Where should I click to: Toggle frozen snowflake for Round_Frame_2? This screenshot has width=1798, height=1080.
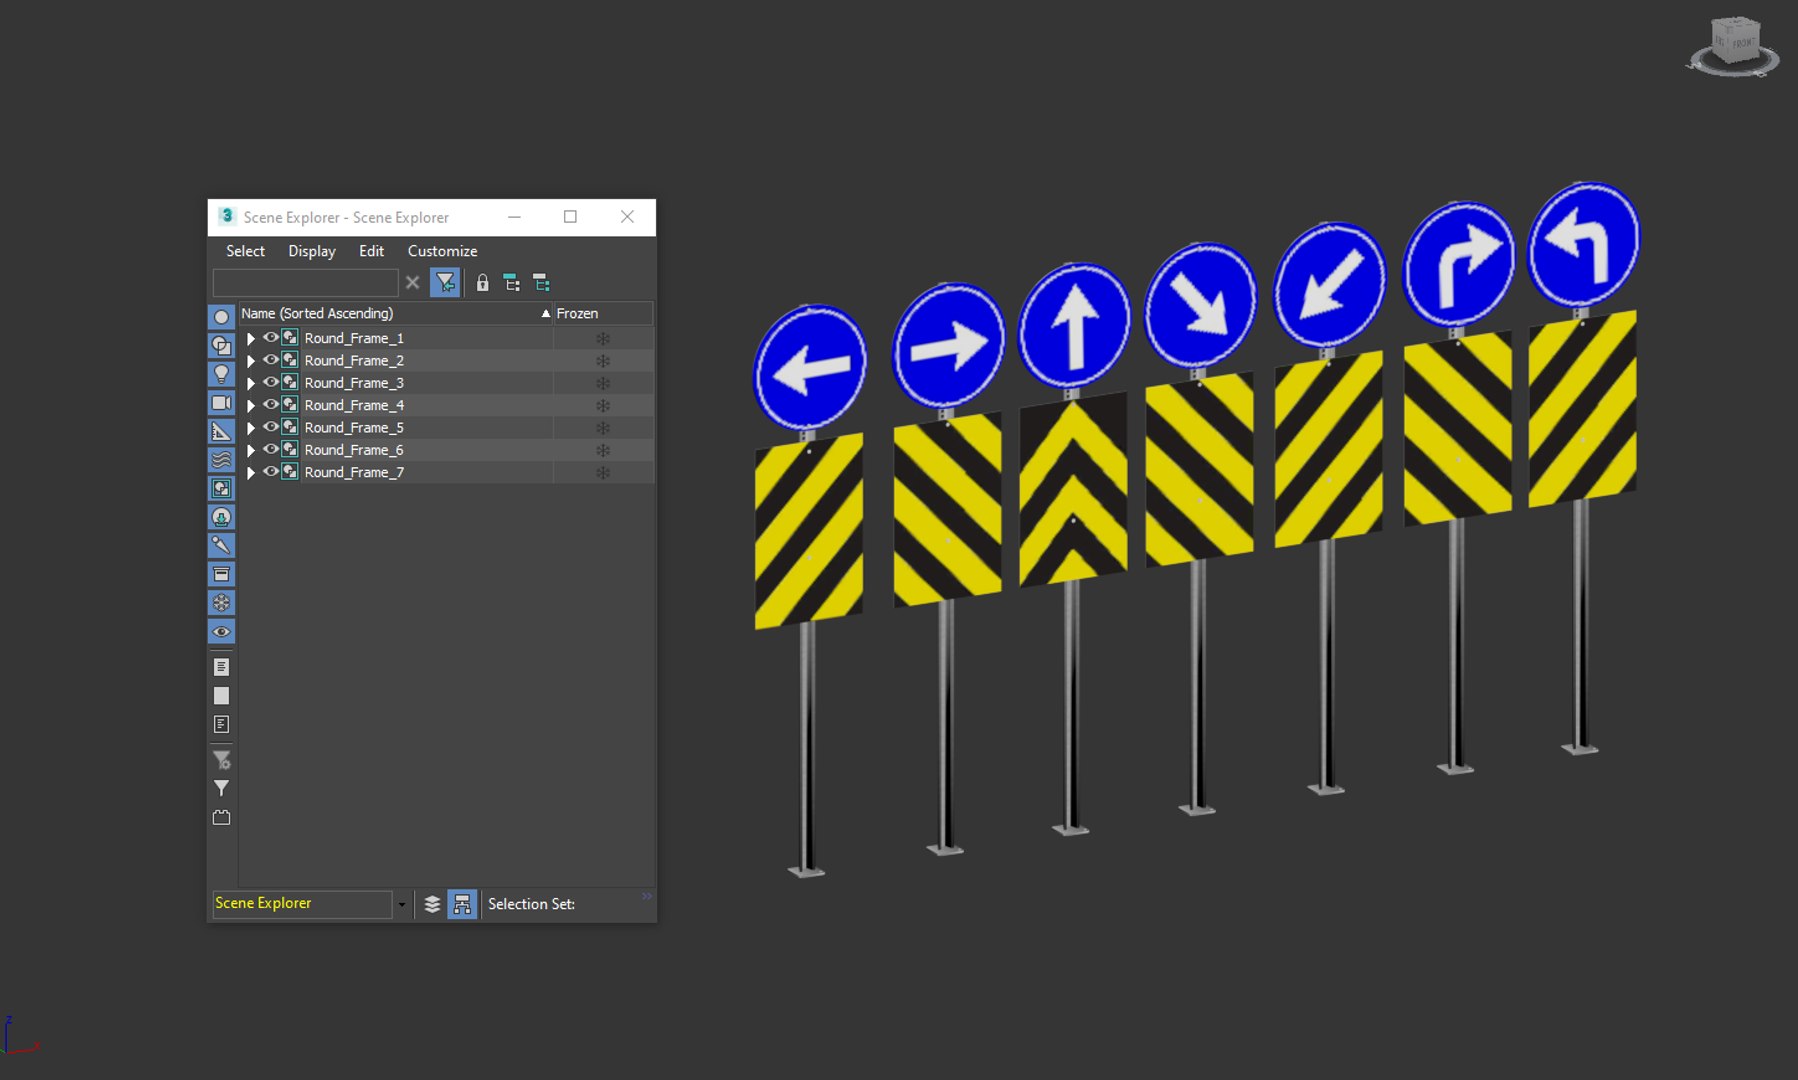click(x=603, y=361)
